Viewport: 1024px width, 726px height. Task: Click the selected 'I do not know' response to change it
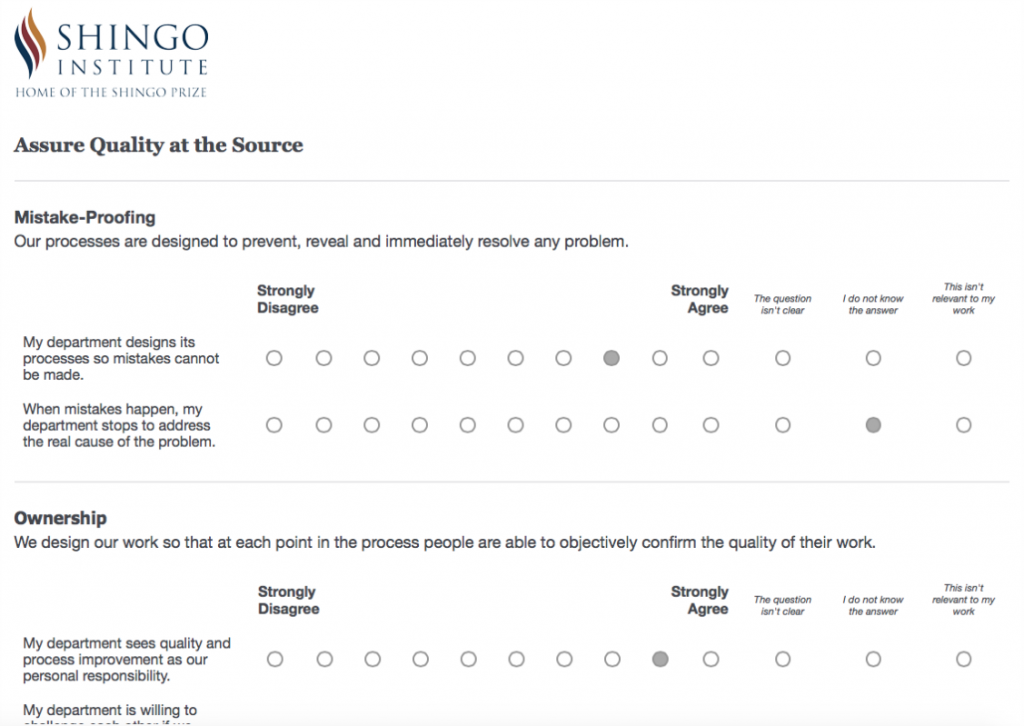(x=873, y=424)
